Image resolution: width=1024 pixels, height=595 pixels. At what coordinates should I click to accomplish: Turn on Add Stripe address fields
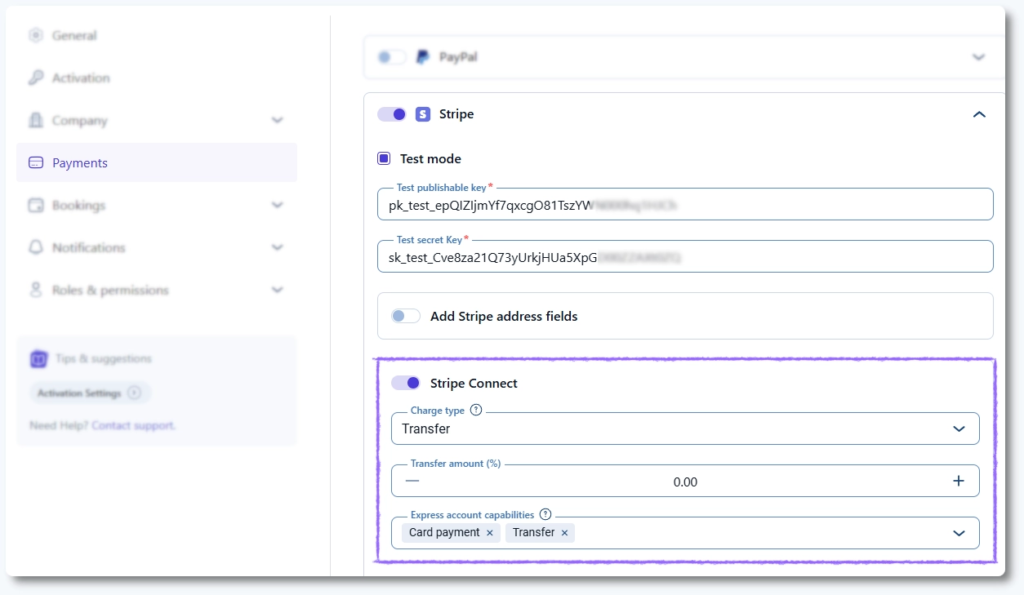(x=405, y=316)
